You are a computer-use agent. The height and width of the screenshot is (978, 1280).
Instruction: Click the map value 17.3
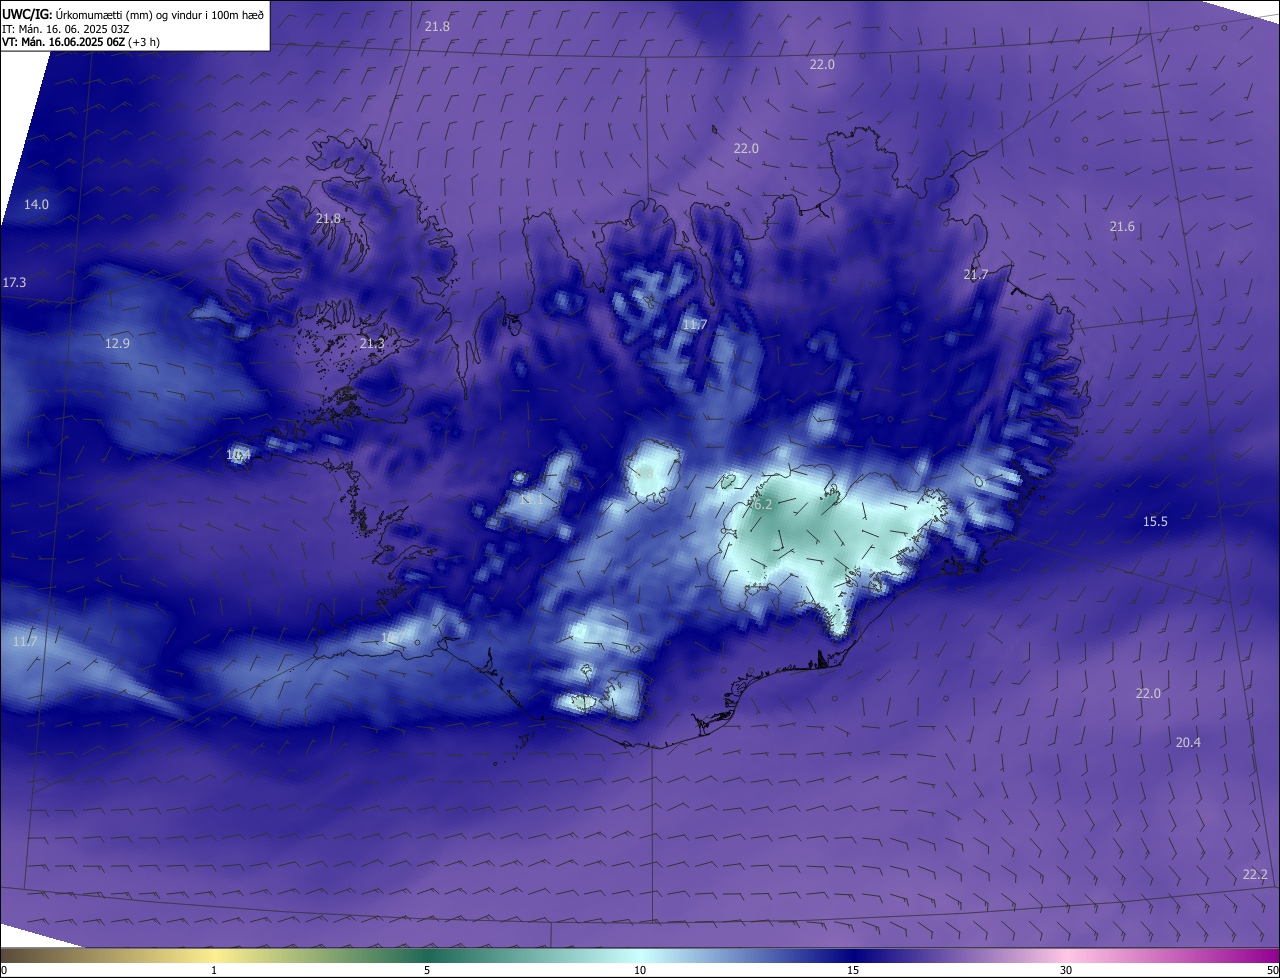click(x=14, y=283)
